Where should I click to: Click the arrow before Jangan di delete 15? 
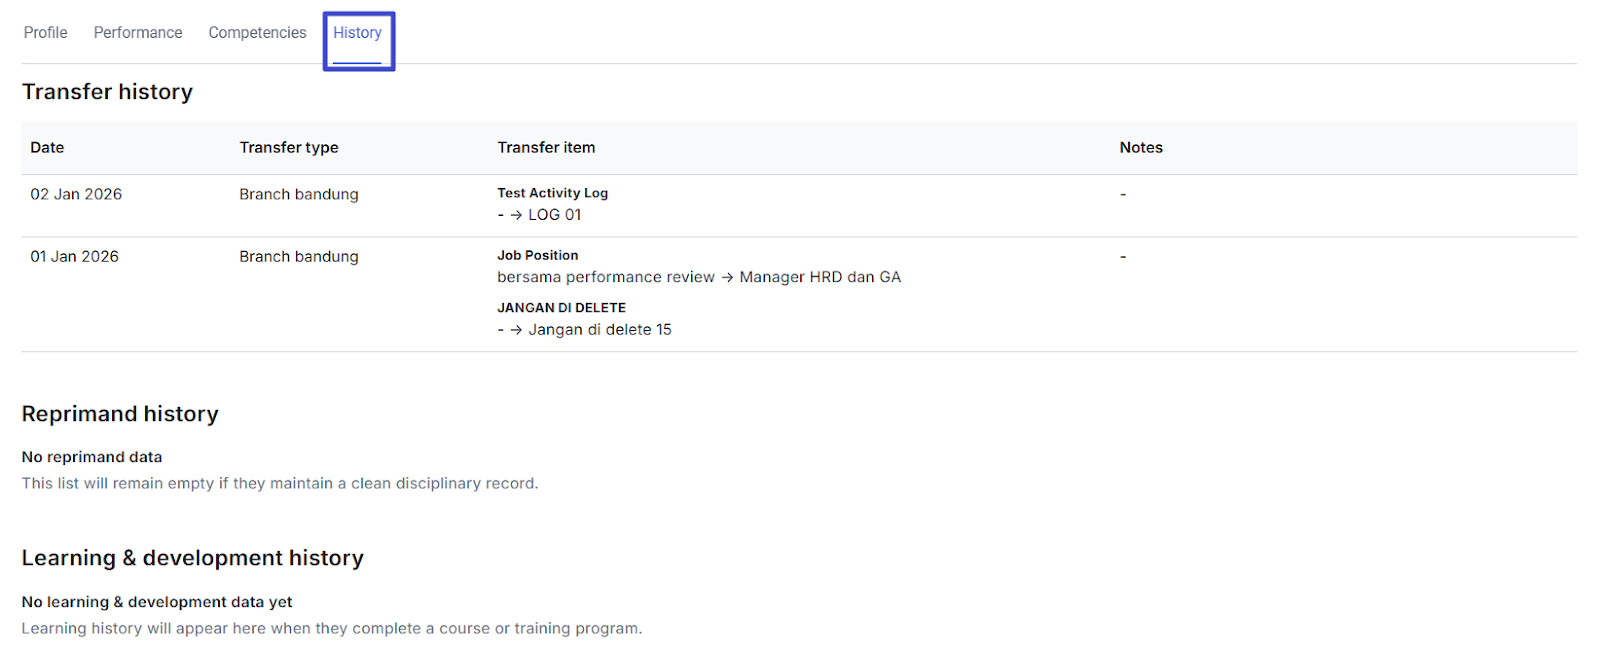tap(516, 330)
